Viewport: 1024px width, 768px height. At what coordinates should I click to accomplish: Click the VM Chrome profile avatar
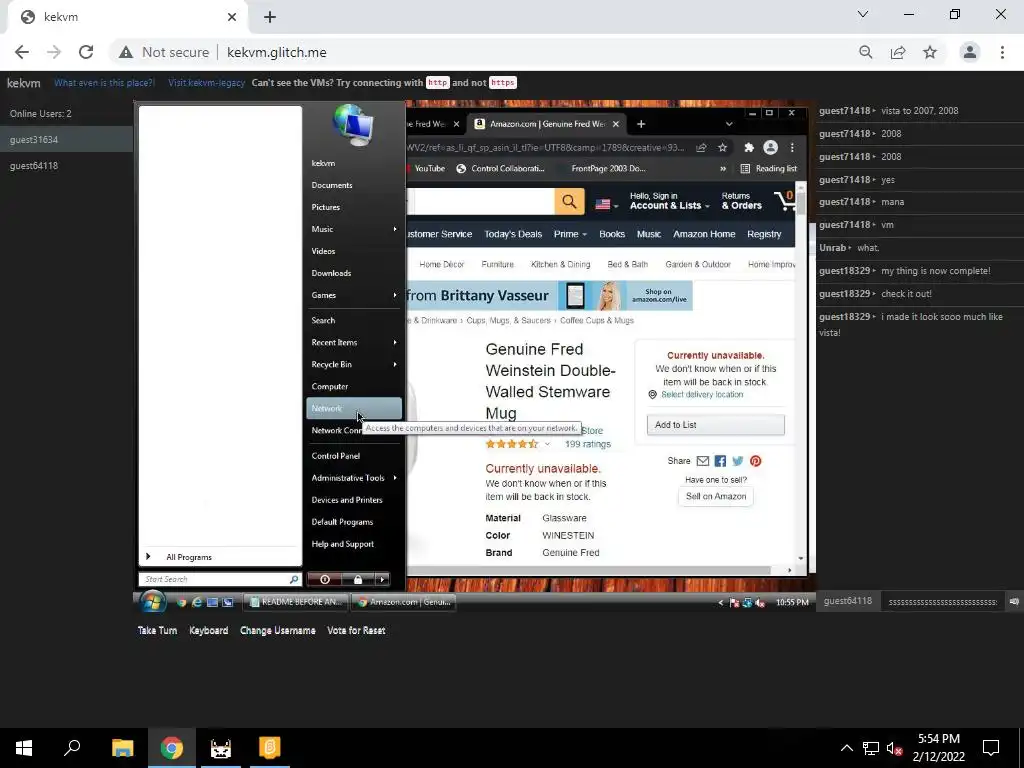tap(771, 148)
